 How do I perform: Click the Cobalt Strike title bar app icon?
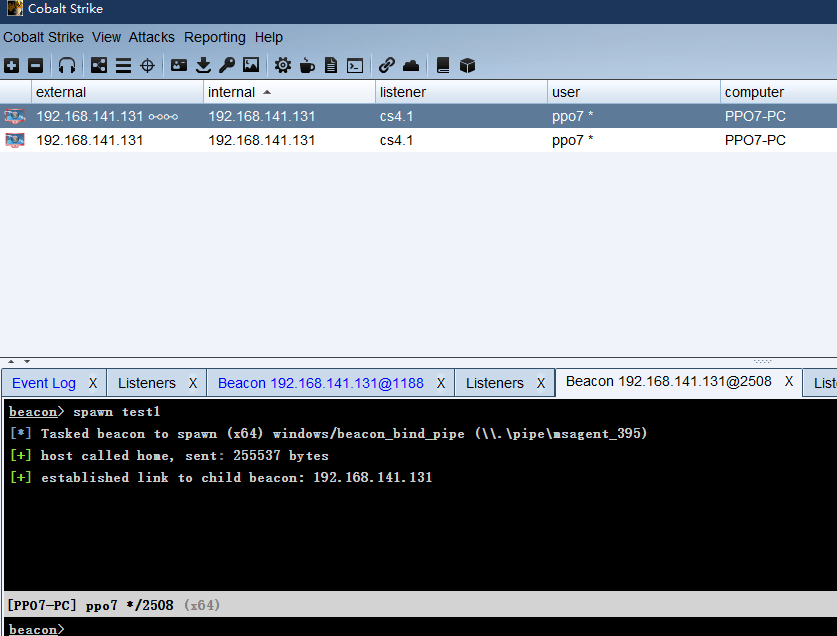[x=14, y=8]
